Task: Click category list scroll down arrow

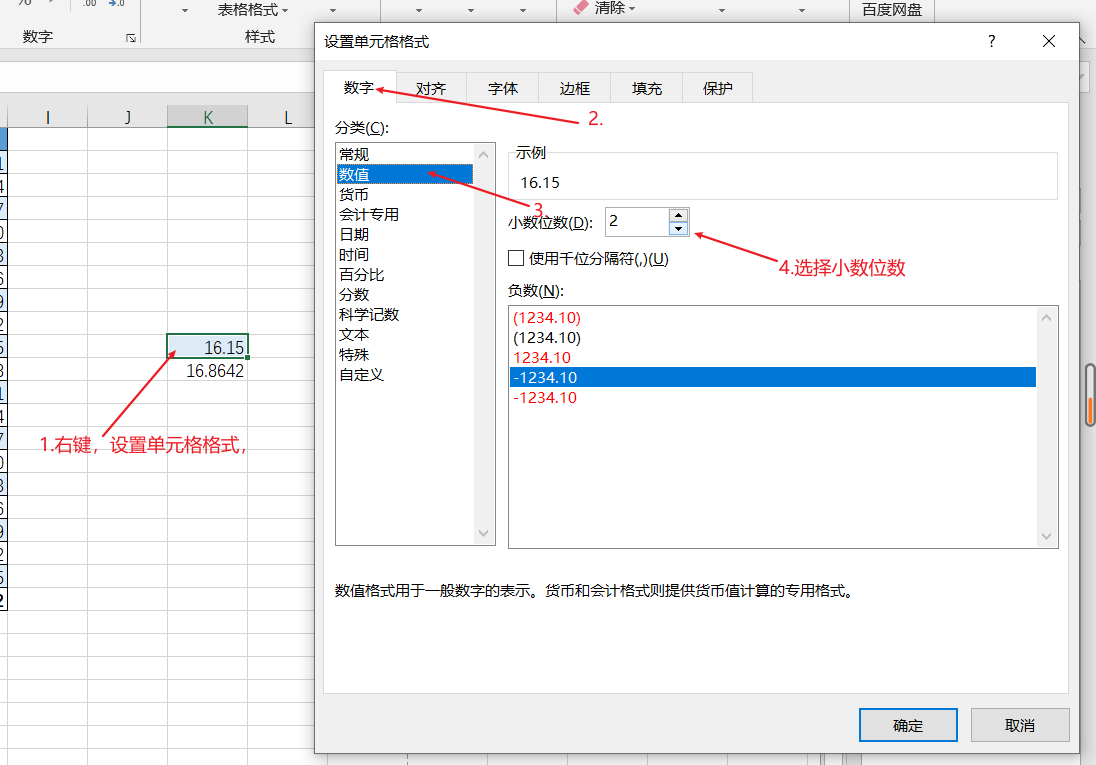Action: 484,534
